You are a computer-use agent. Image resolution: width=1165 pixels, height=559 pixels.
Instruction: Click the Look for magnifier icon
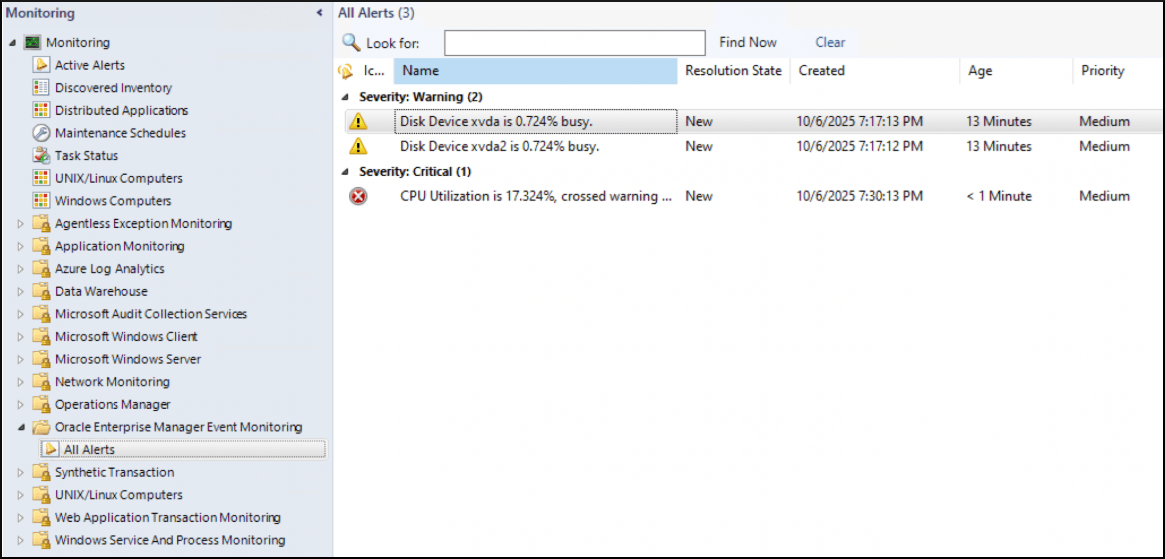[351, 42]
